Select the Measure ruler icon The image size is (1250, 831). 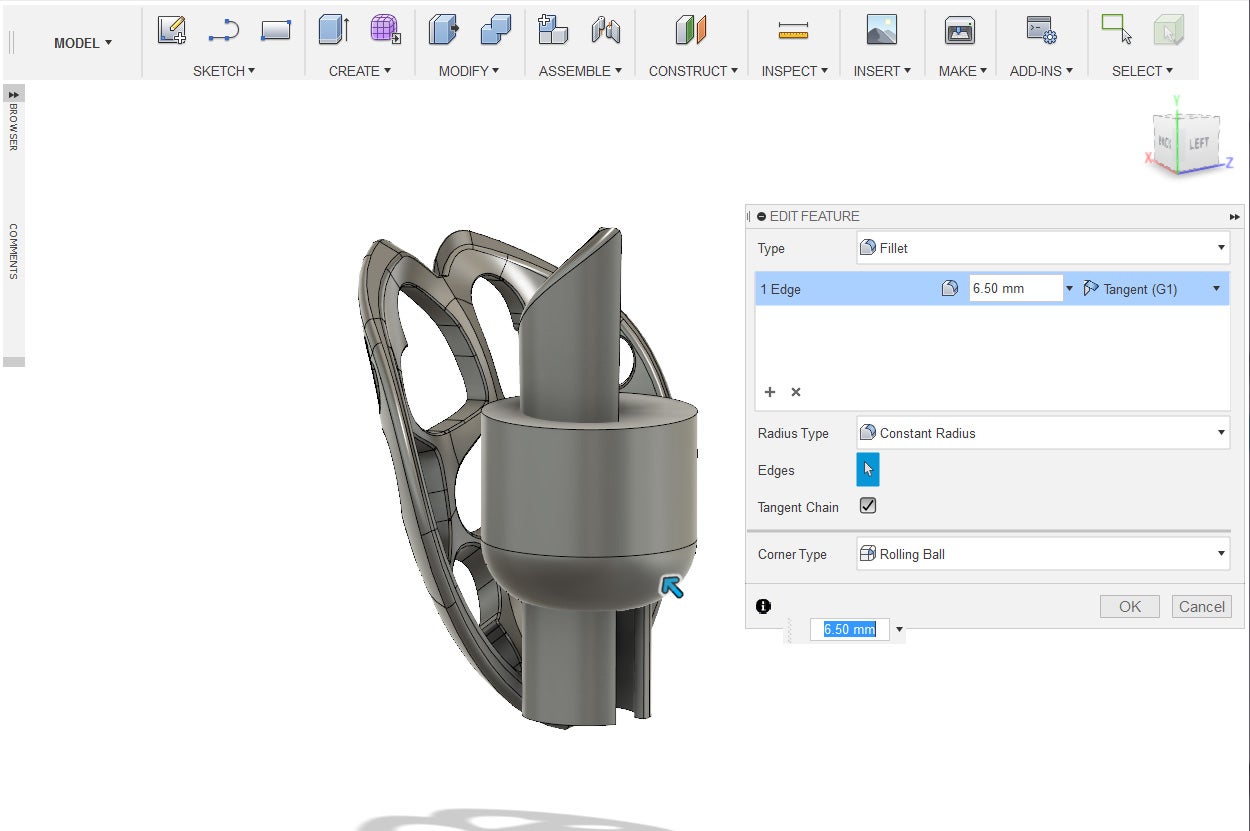[793, 31]
